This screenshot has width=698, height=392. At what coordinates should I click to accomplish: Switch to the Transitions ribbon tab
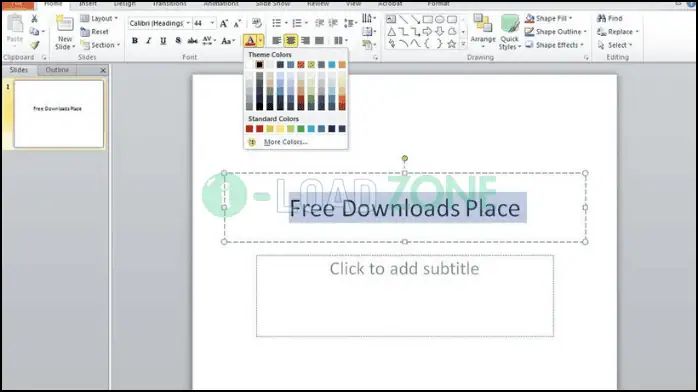pos(170,4)
